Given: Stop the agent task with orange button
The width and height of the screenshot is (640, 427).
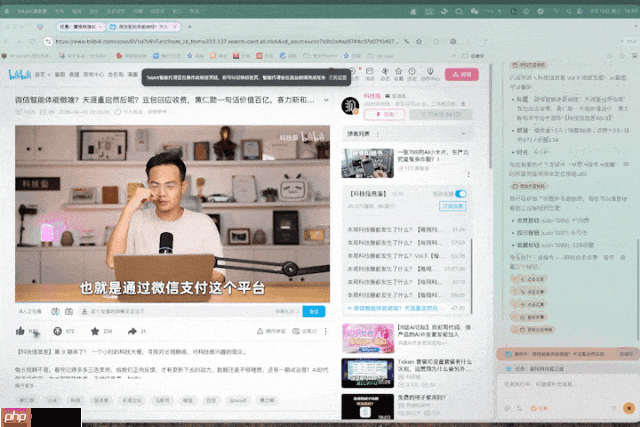Looking at the screenshot, I should click(629, 408).
